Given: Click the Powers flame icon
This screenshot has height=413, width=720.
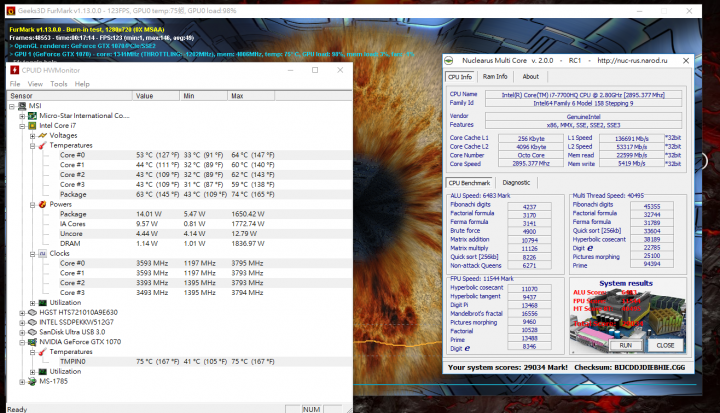Looking at the screenshot, I should [x=42, y=204].
